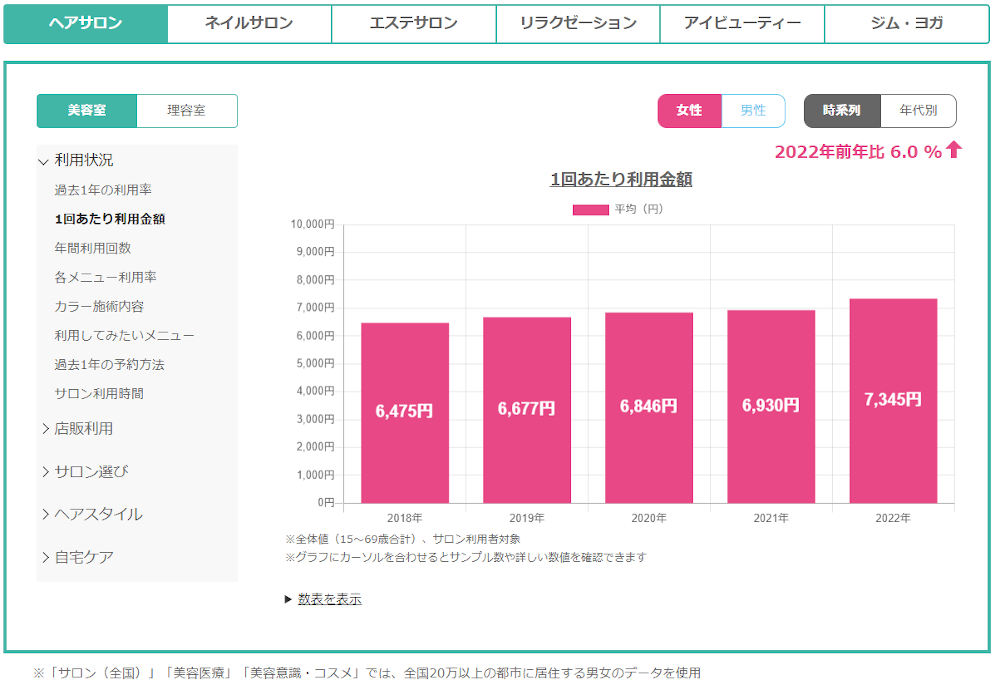Open the ネイルサロン tab
1000x685 pixels.
(249, 24)
